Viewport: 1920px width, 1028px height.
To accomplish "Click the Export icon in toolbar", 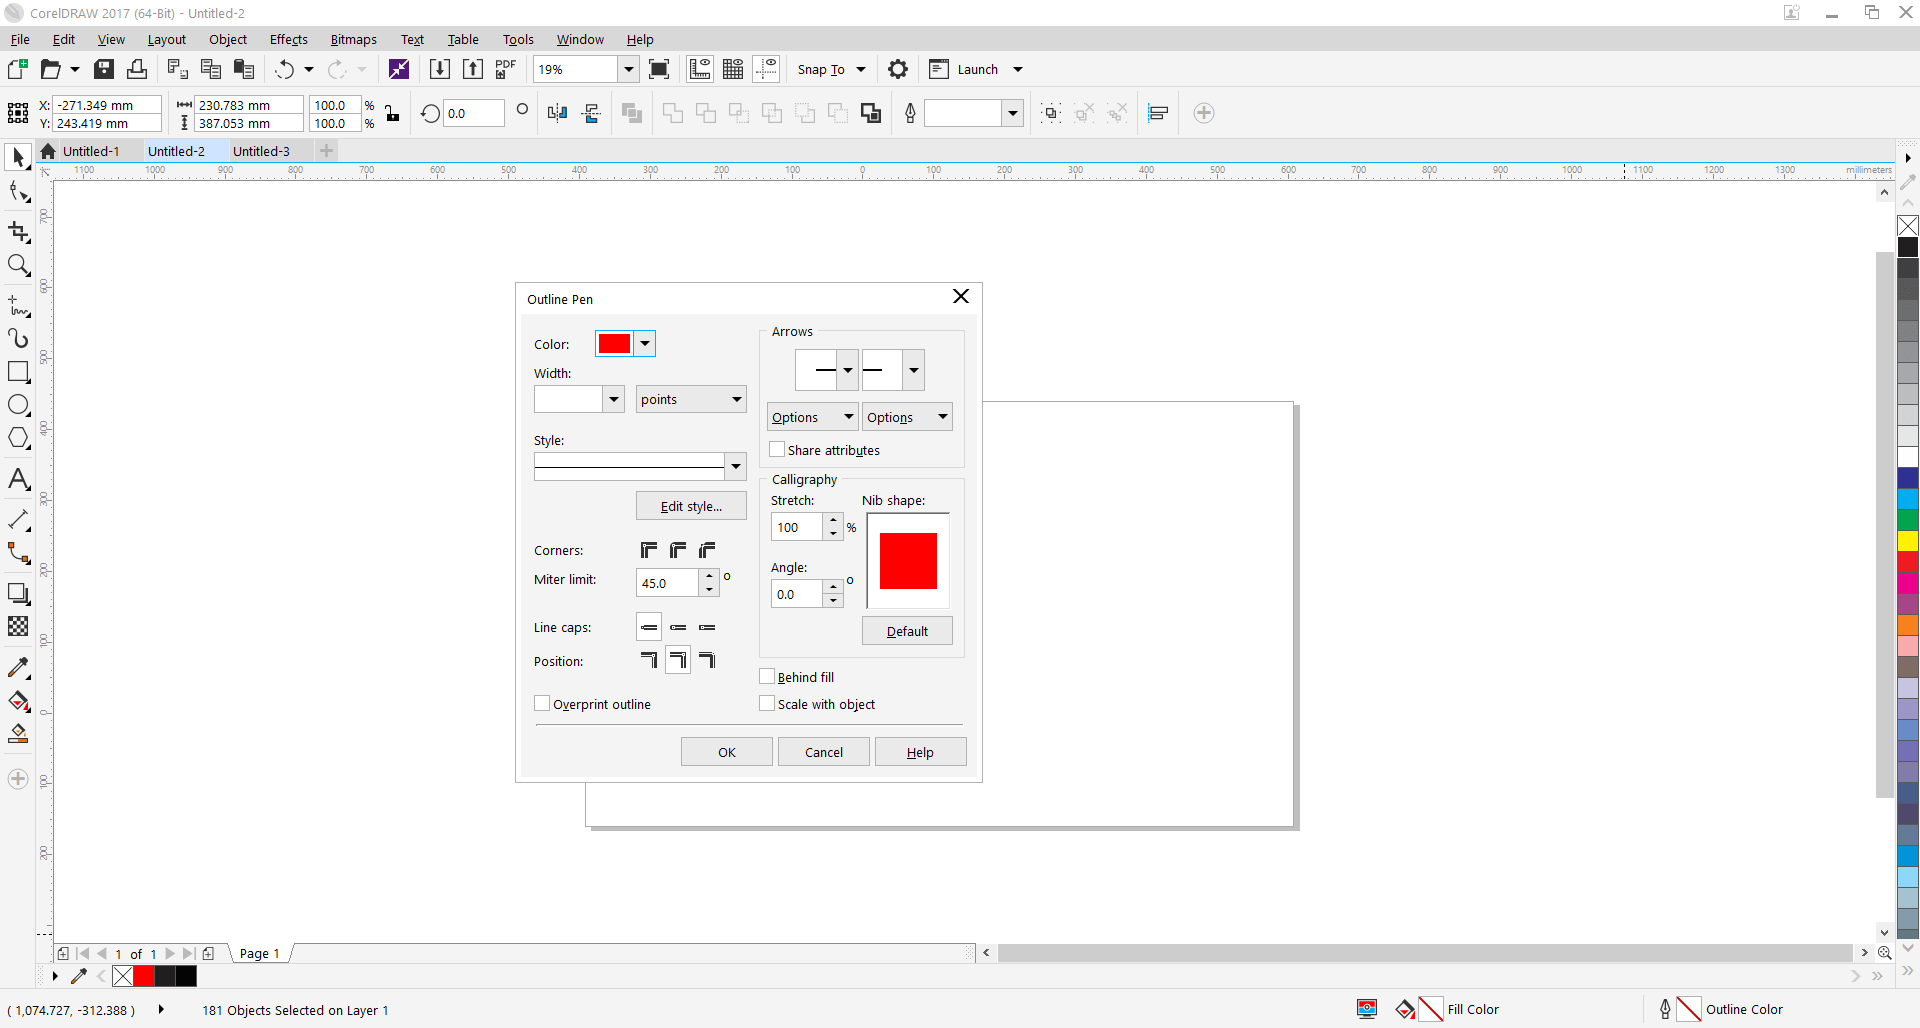I will [x=472, y=69].
